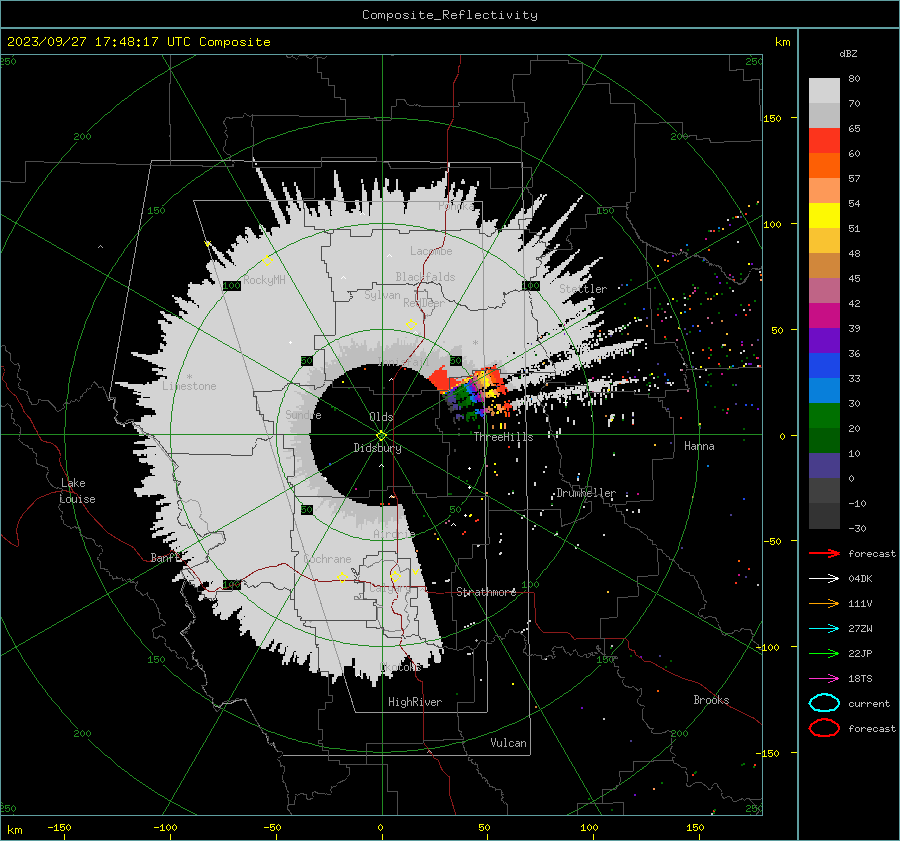
Task: Click the HighRiver town label
Action: [415, 702]
